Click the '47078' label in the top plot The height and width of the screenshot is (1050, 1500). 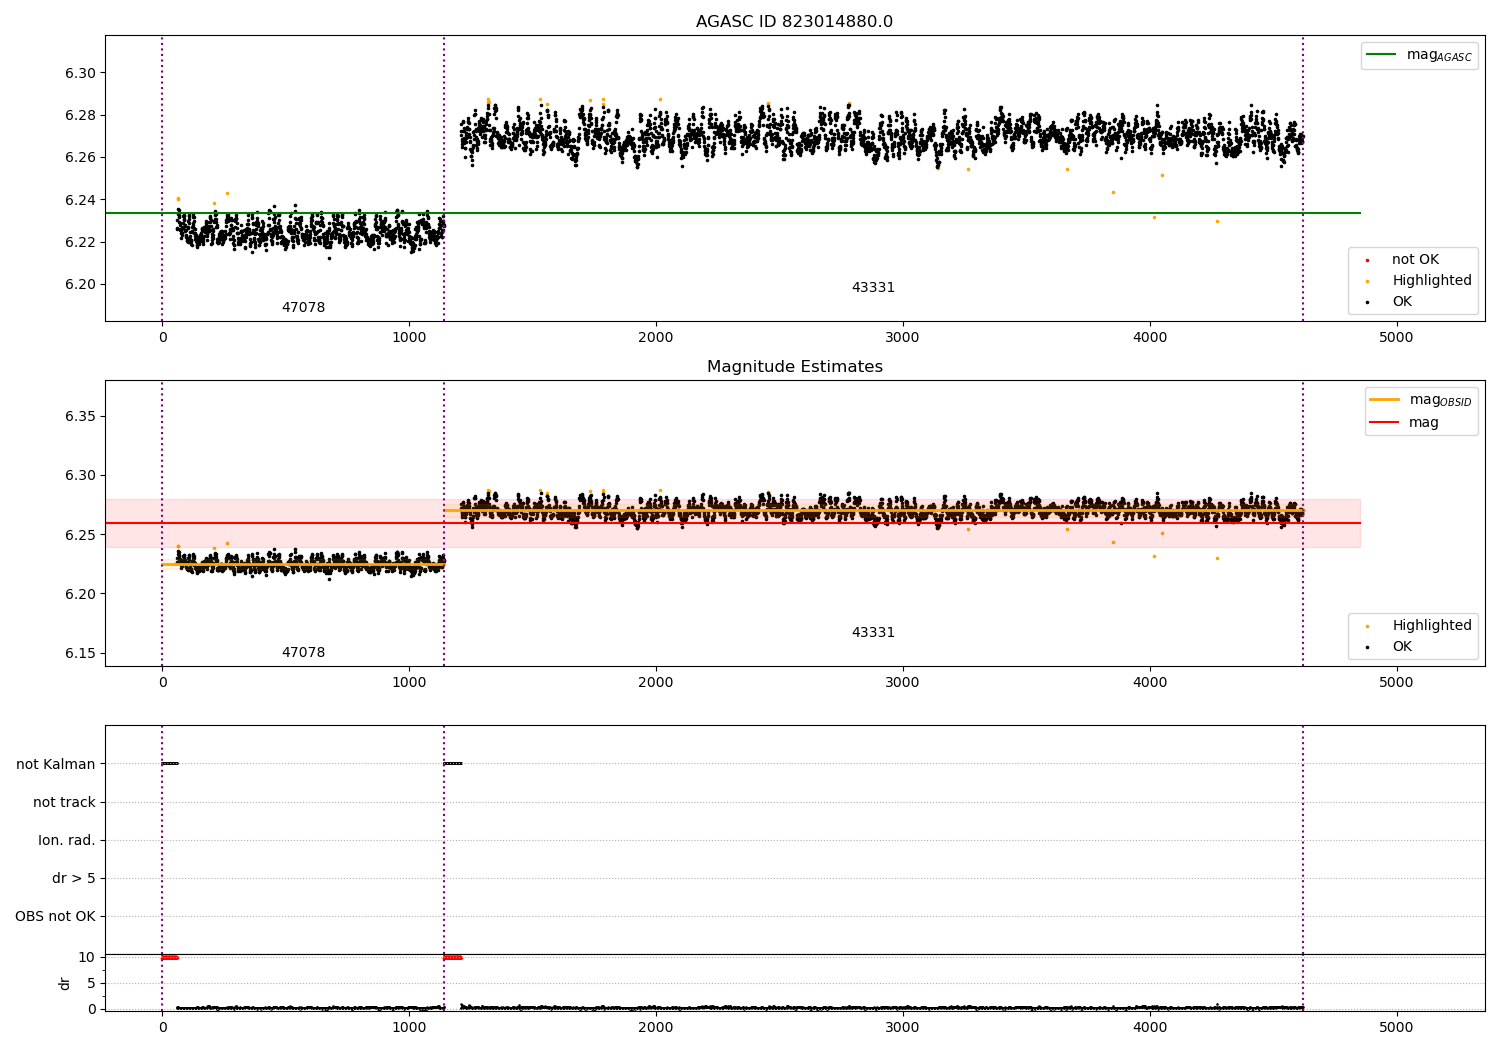(303, 308)
